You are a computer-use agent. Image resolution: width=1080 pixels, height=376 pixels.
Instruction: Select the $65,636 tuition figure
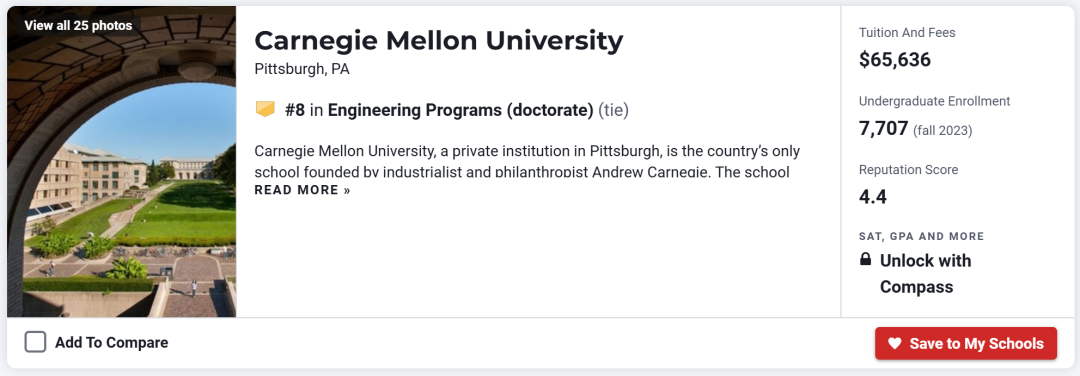click(895, 60)
